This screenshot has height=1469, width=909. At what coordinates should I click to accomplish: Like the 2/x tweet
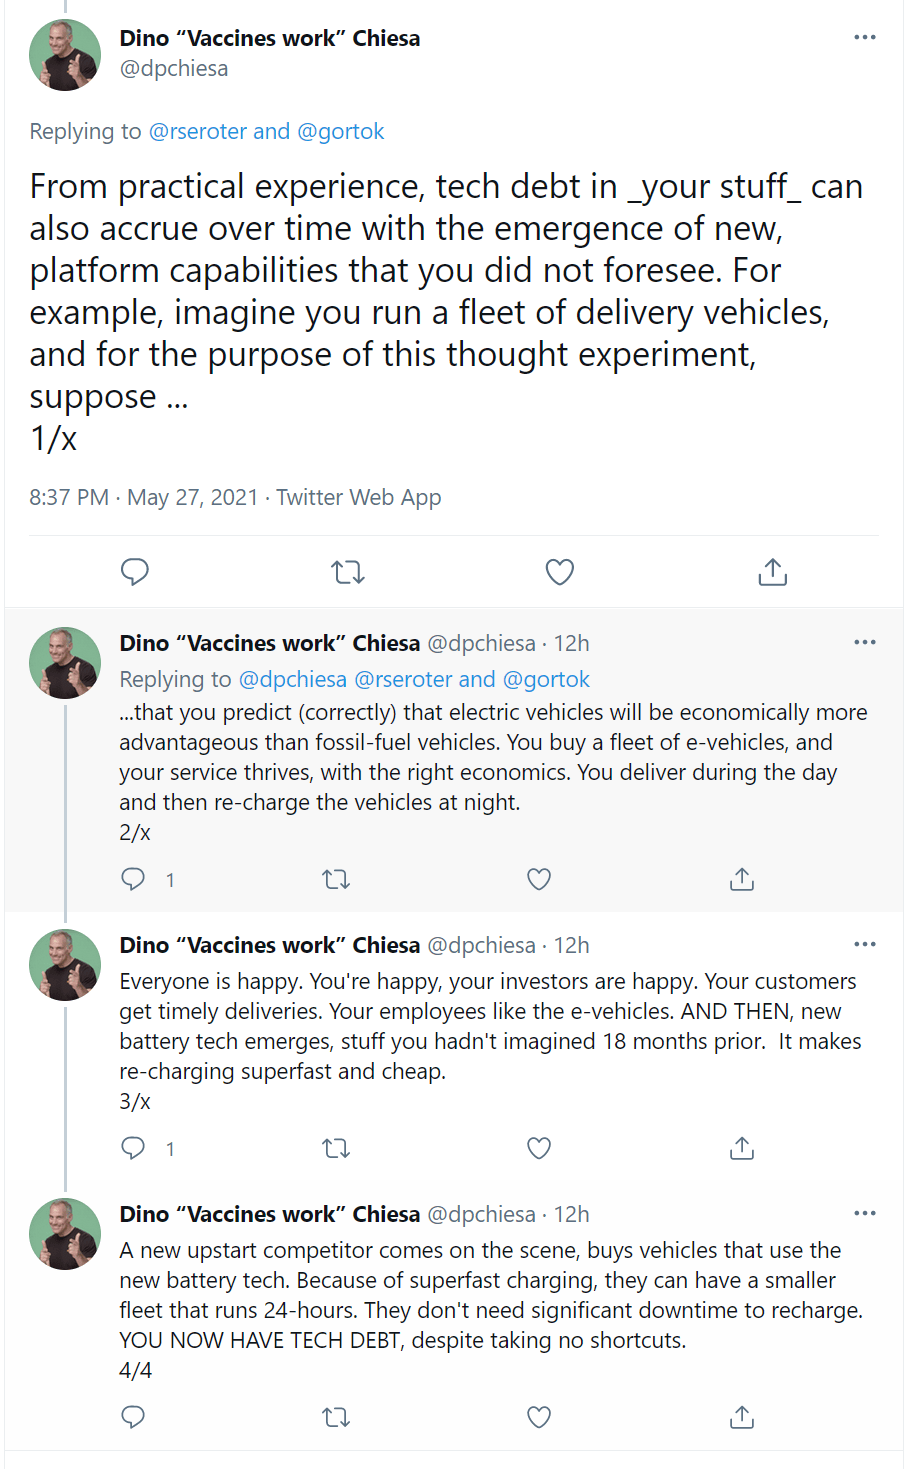coord(539,879)
